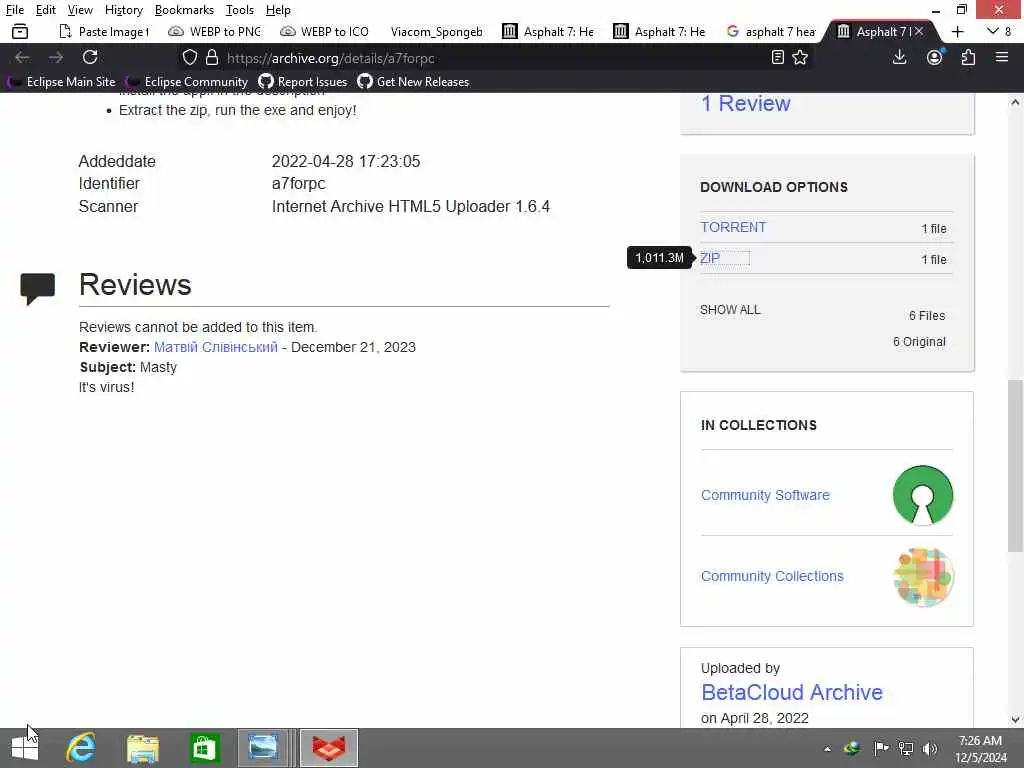Open tracking protection shield icon
The height and width of the screenshot is (768, 1024).
click(189, 57)
